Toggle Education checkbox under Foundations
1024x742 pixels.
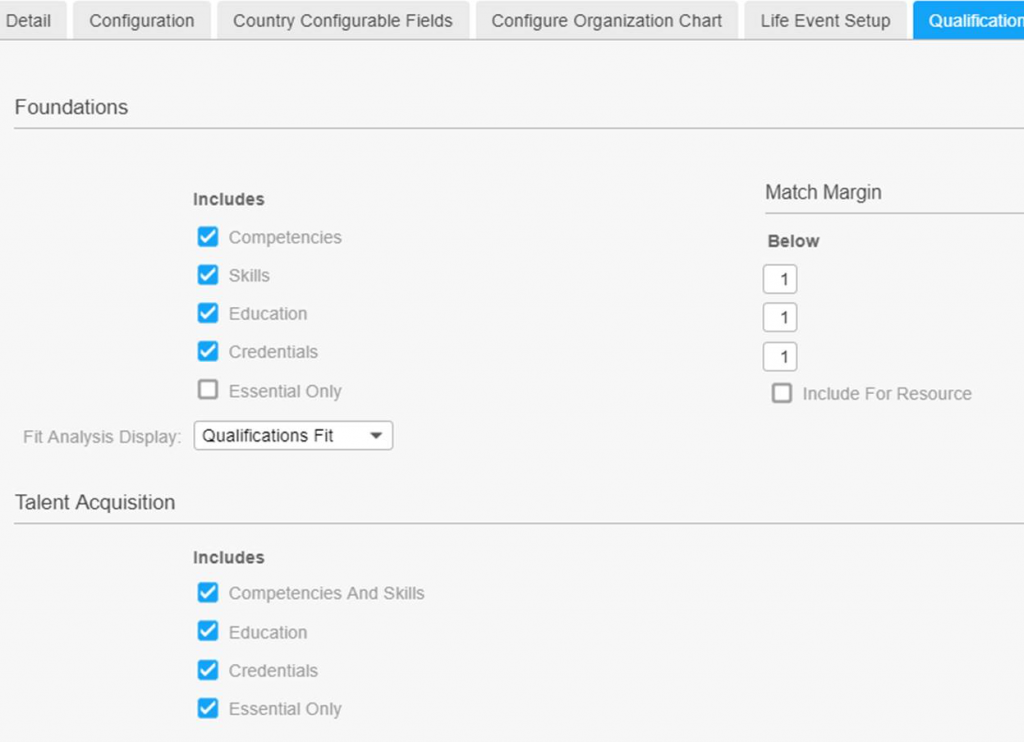[208, 313]
